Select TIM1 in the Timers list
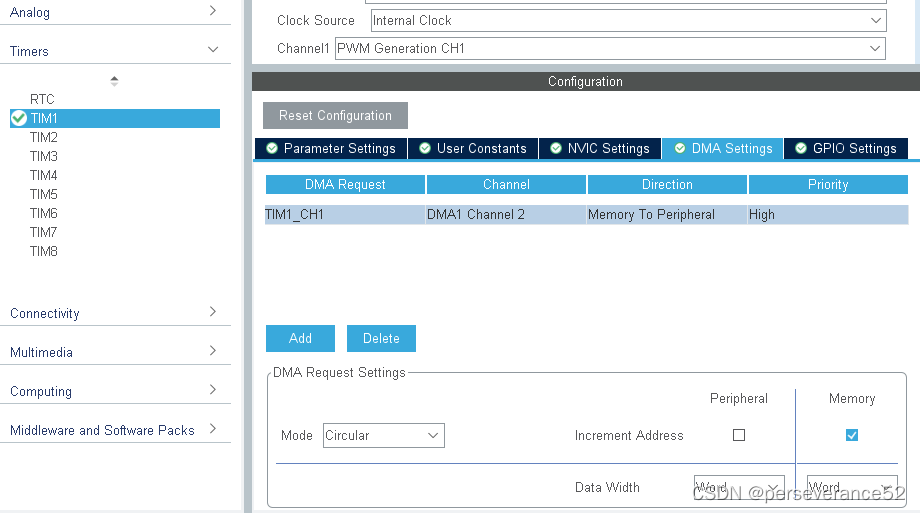 click(115, 118)
